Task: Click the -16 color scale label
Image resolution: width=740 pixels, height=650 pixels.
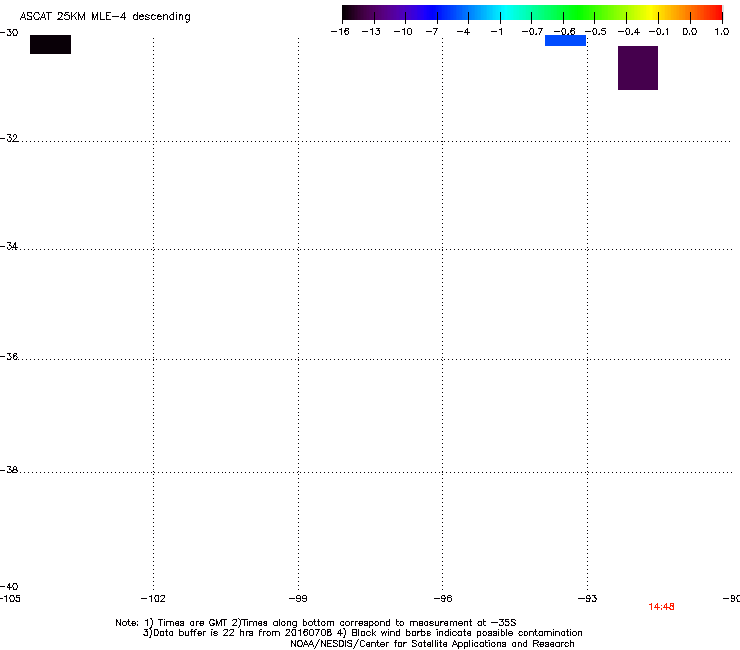Action: pyautogui.click(x=340, y=32)
